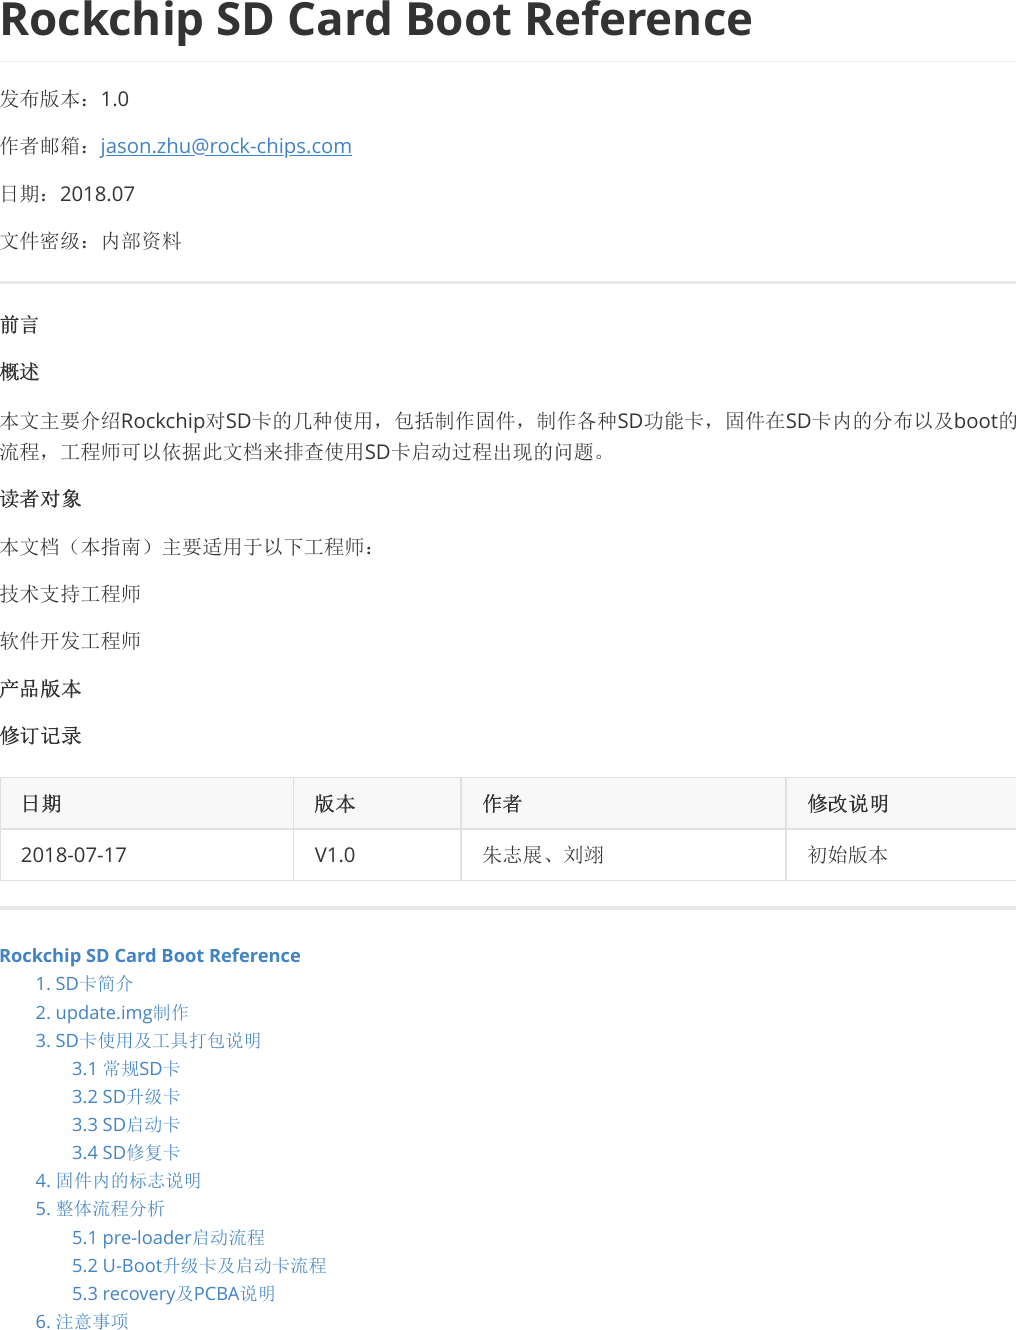Click the 初始版本 table cell
The image size is (1016, 1330).
[x=901, y=855]
